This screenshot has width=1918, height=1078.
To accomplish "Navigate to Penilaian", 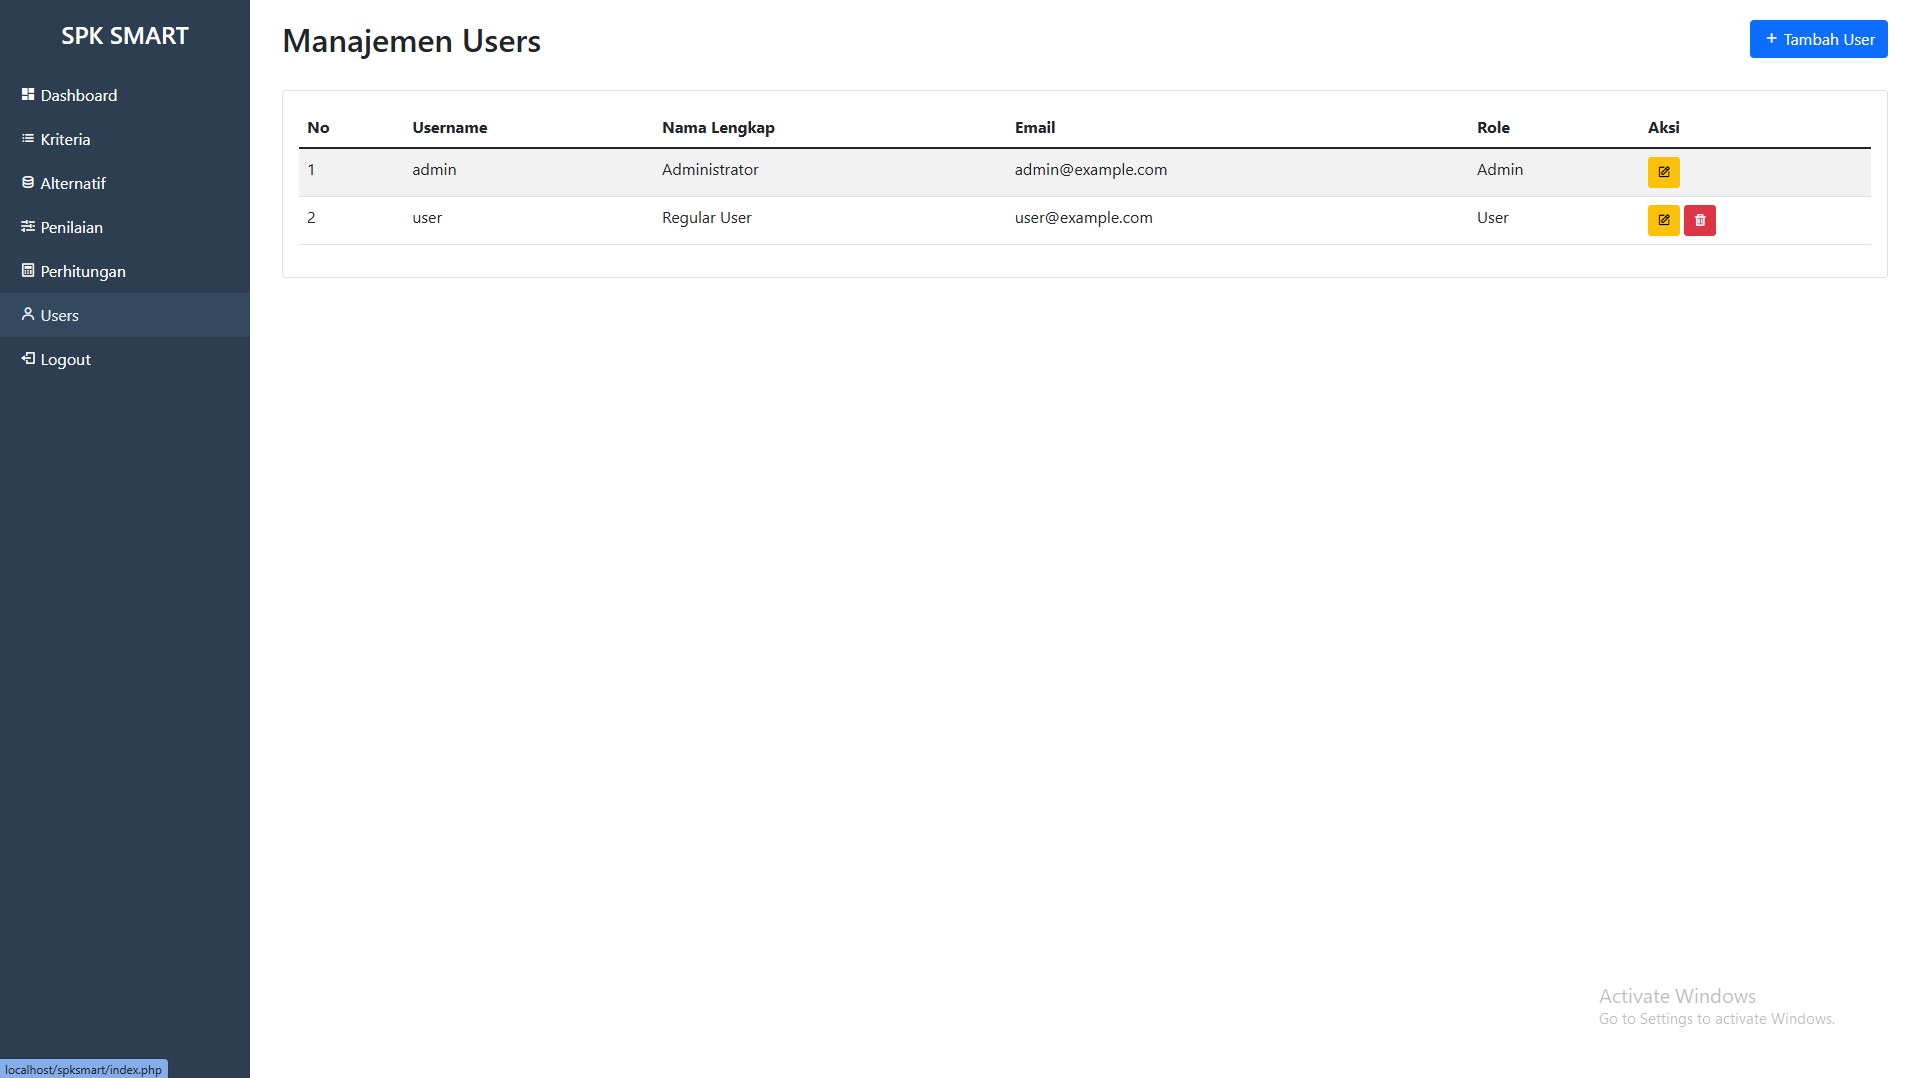I will [x=125, y=227].
